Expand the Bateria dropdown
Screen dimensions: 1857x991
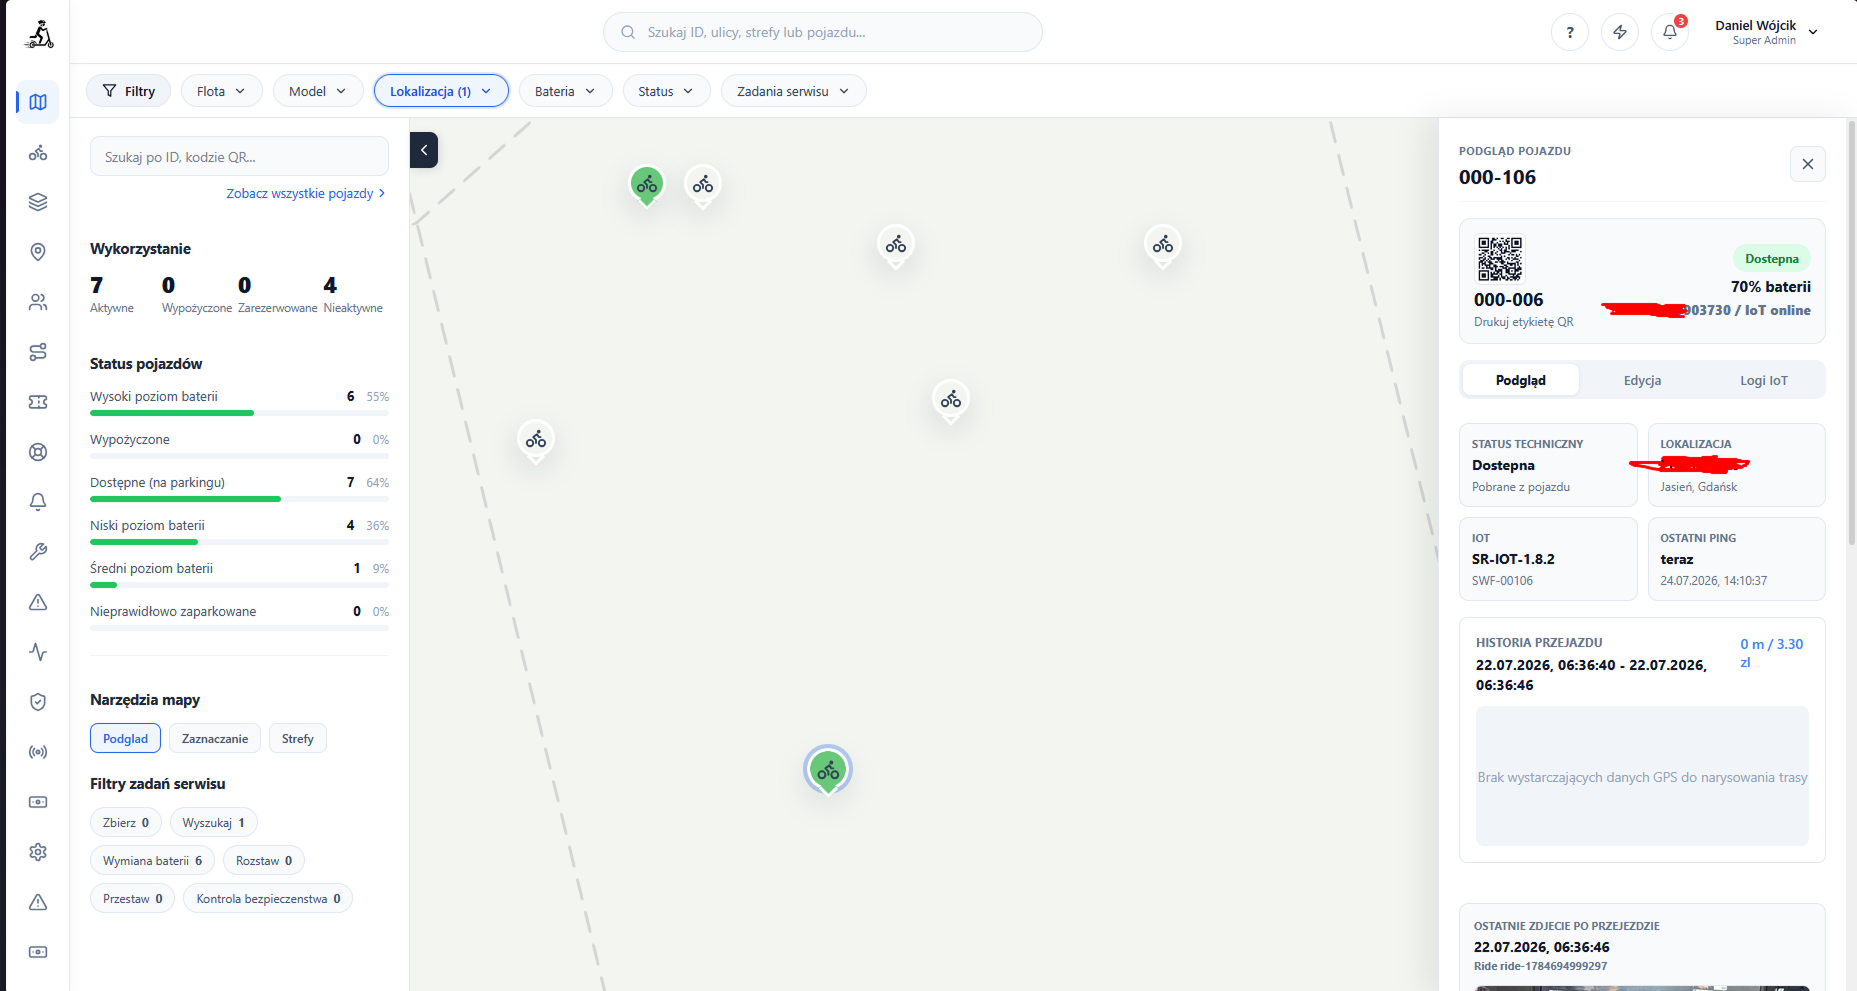click(x=565, y=91)
